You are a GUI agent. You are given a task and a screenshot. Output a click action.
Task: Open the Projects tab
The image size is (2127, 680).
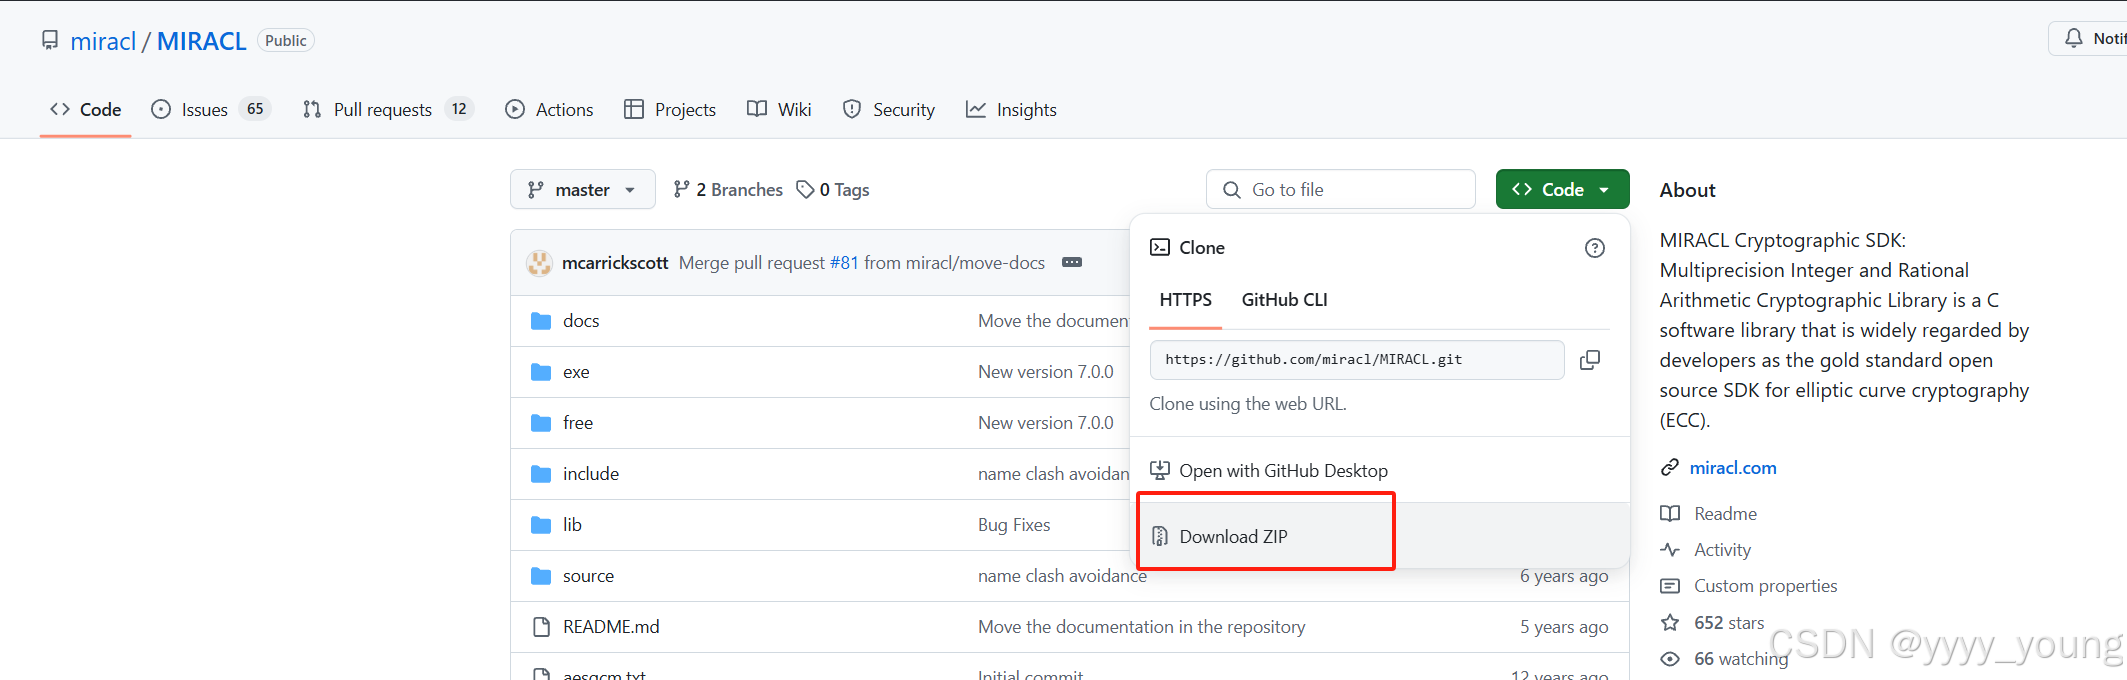pos(670,109)
